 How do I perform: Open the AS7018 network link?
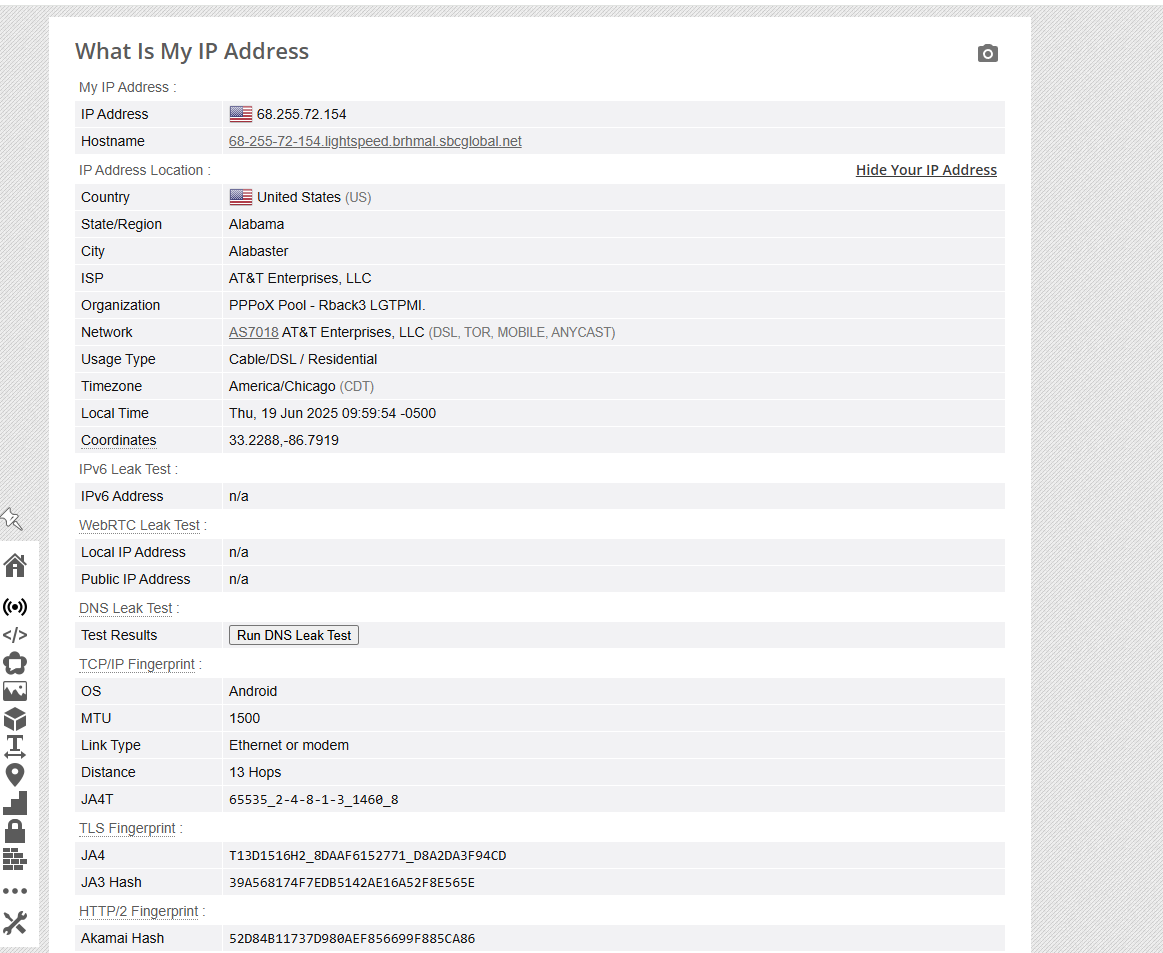point(253,332)
